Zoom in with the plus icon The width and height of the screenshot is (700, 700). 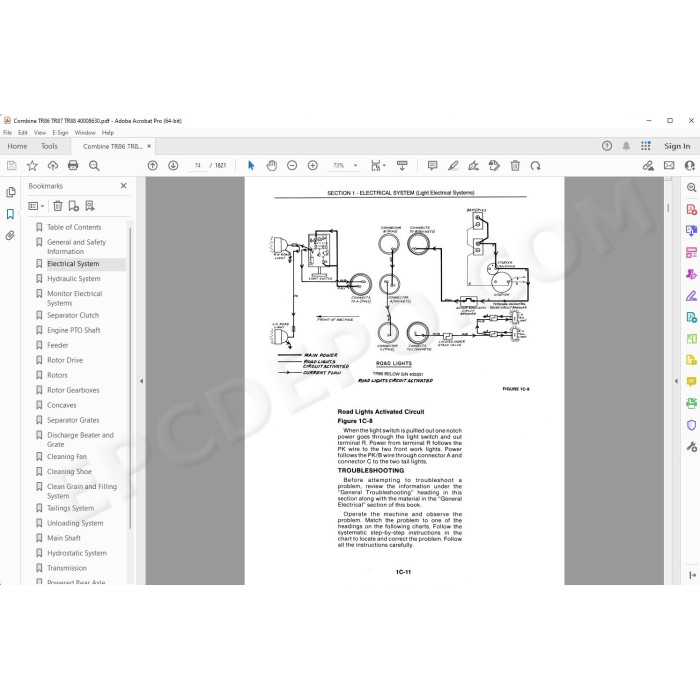312,166
